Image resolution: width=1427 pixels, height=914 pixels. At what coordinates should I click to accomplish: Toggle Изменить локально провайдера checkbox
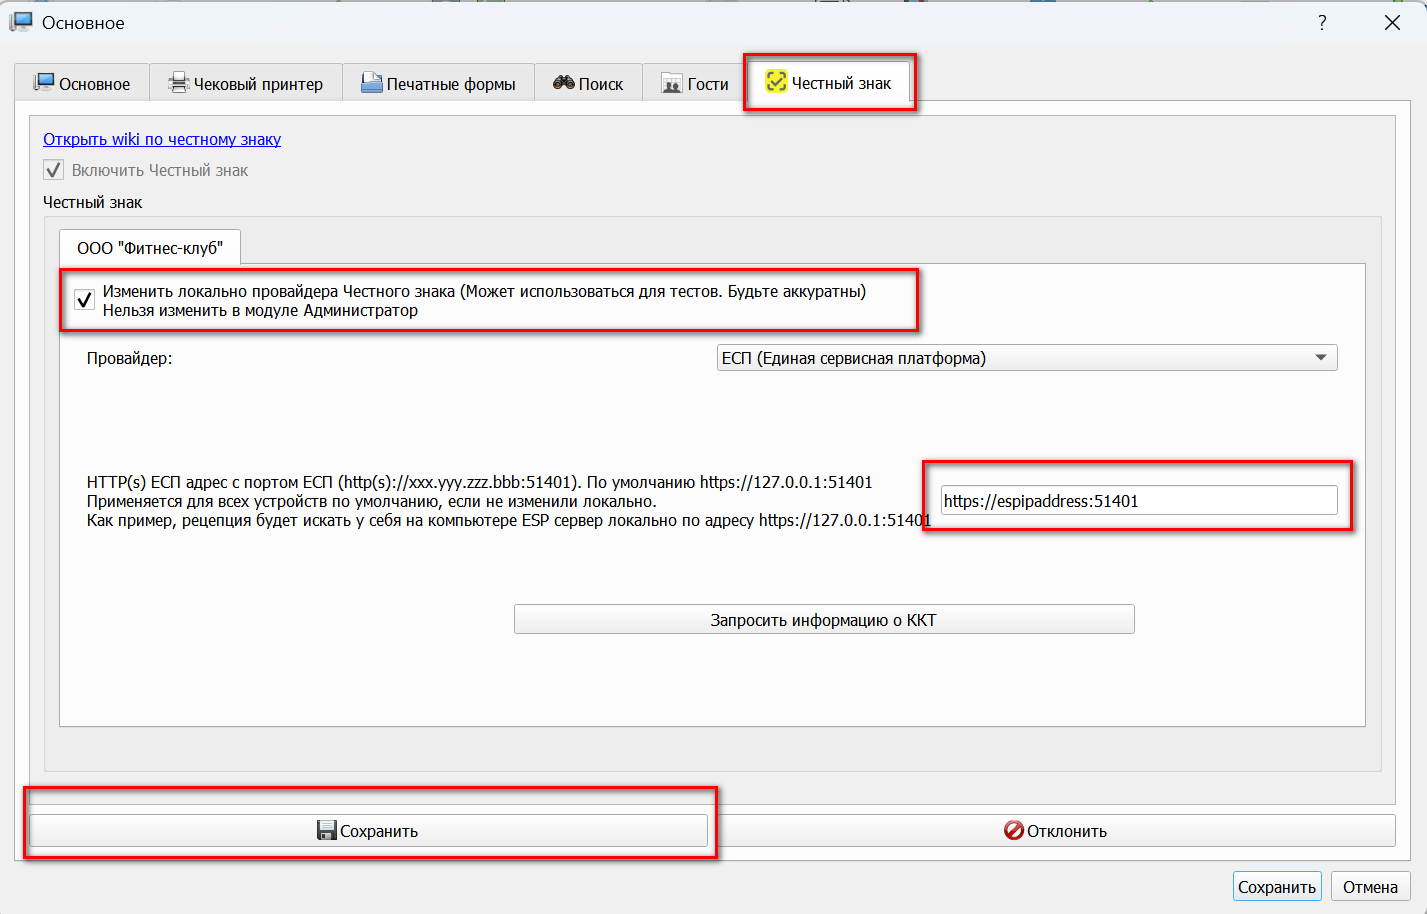85,300
